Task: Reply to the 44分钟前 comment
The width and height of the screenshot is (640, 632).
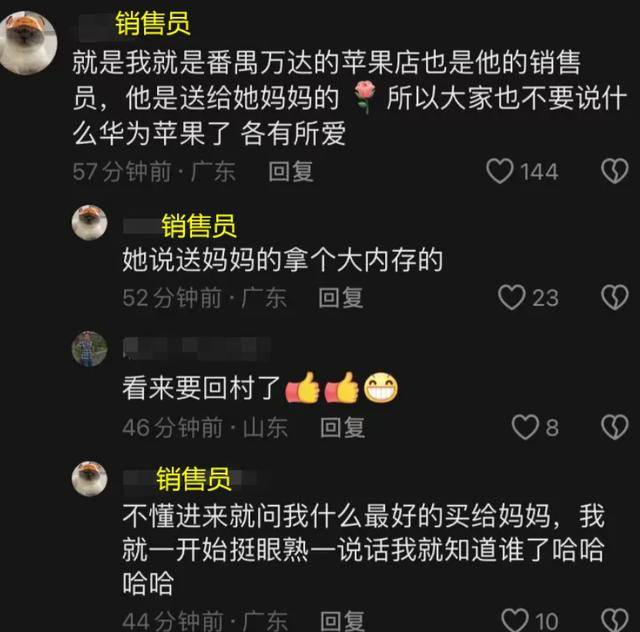Action: coord(342,621)
